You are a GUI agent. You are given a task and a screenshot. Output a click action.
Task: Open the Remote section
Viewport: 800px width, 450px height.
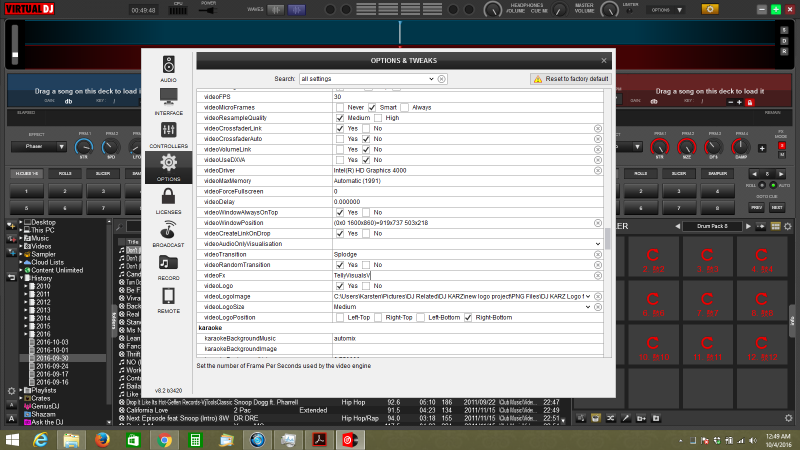(168, 299)
